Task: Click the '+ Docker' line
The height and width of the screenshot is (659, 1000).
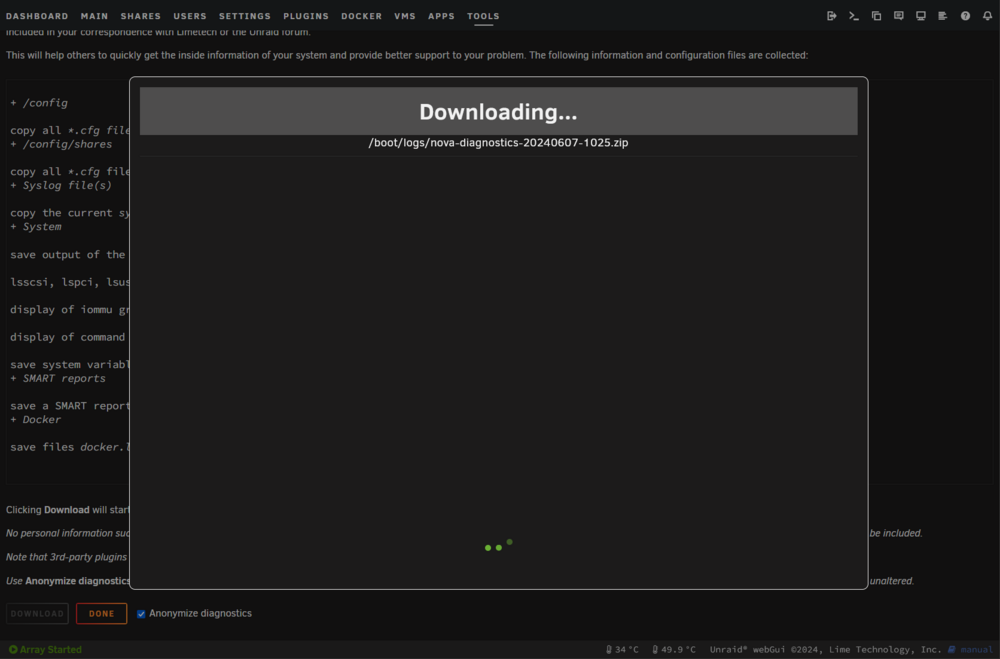Action: pos(36,420)
